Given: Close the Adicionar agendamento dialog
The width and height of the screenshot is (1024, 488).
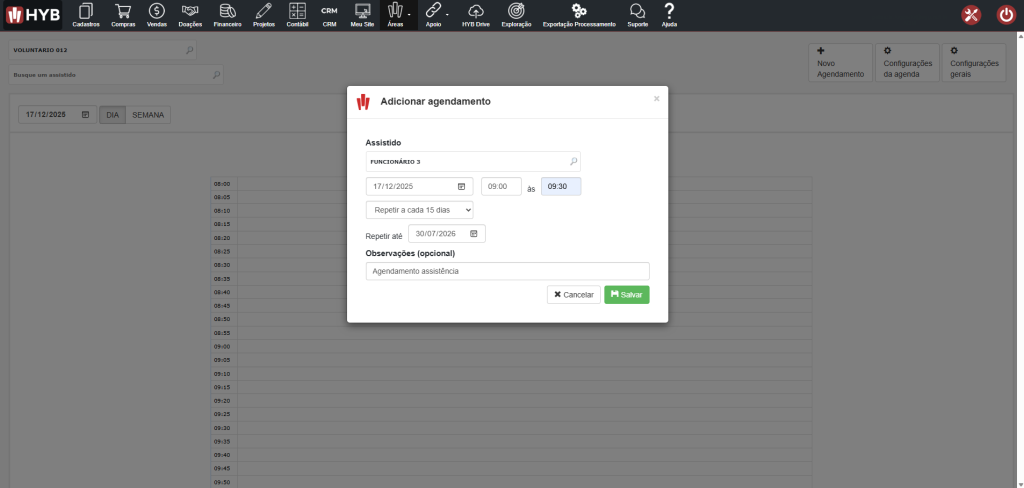Looking at the screenshot, I should point(656,99).
